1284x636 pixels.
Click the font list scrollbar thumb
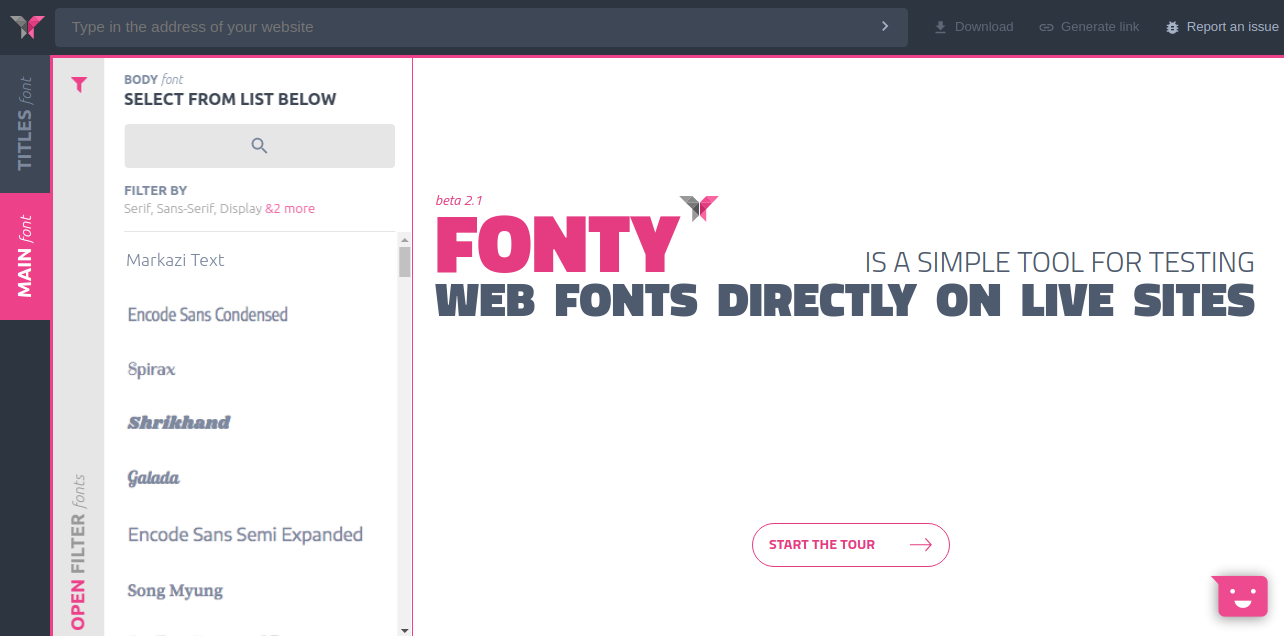pos(404,261)
